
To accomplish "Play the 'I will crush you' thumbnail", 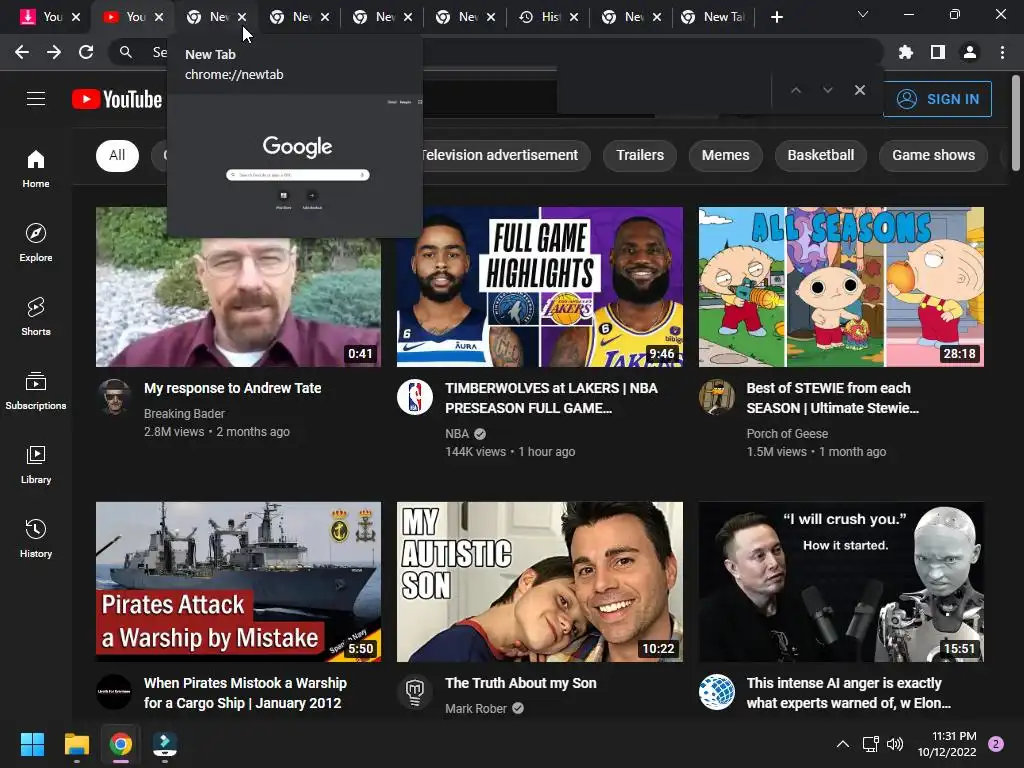I will pos(841,582).
